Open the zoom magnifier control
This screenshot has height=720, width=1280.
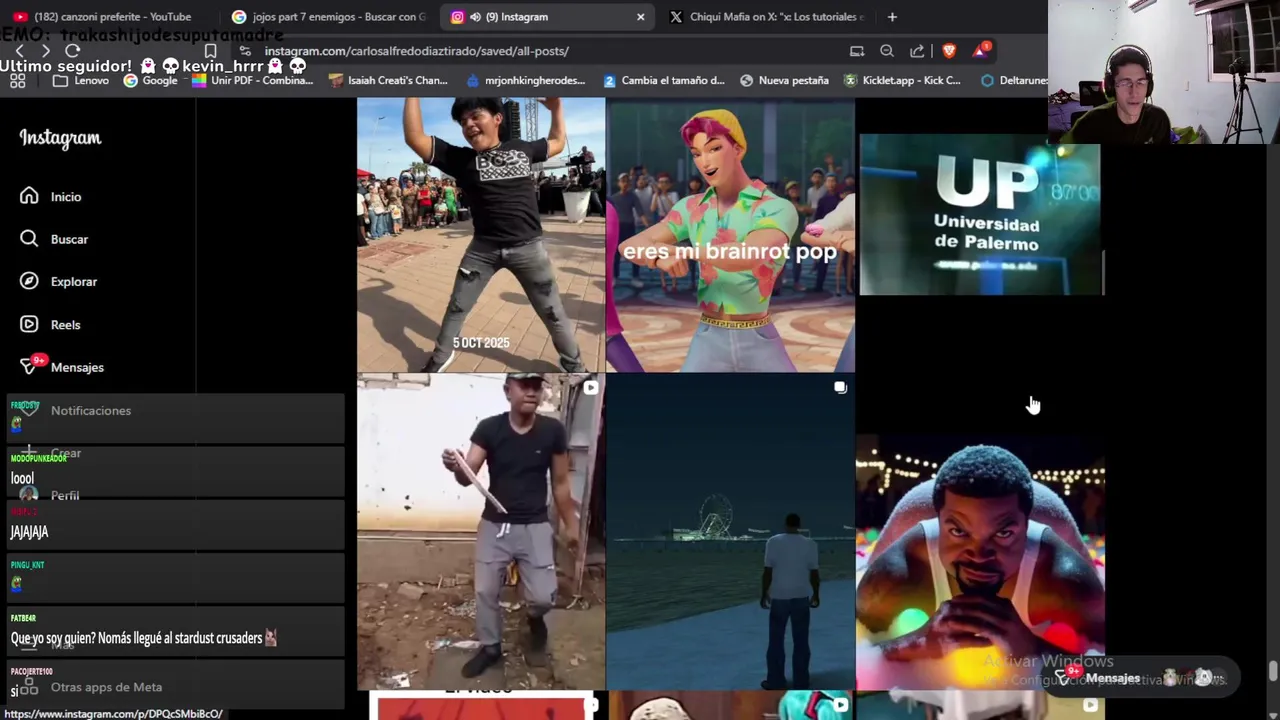[x=887, y=51]
